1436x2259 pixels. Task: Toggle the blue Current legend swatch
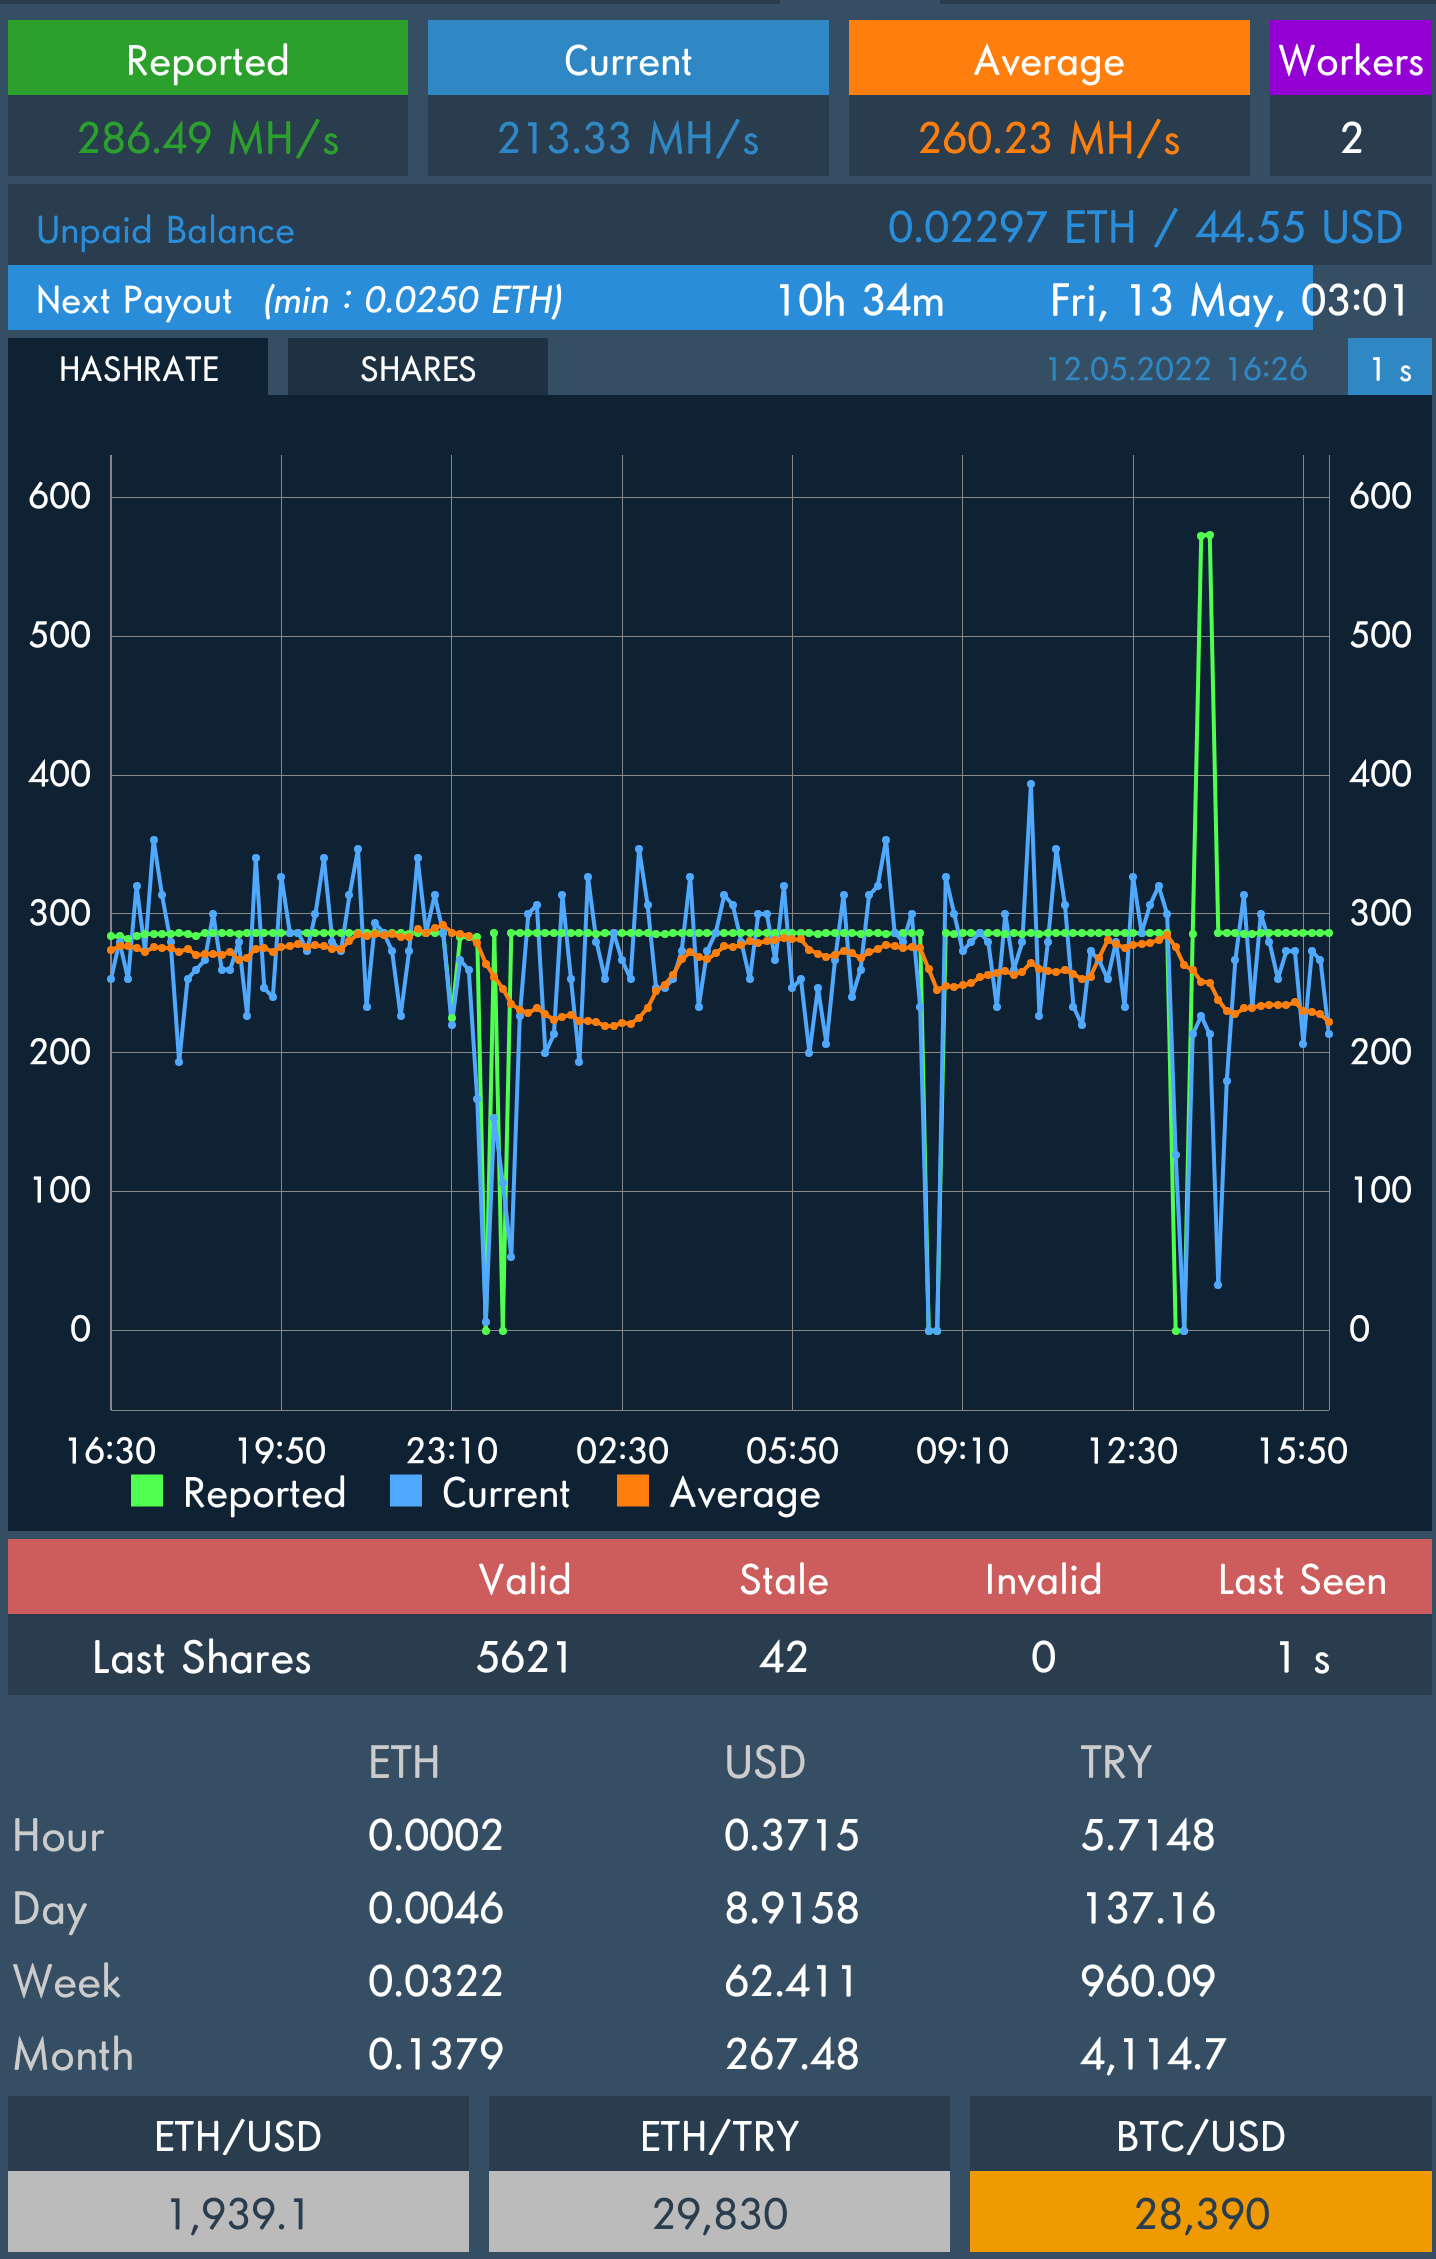pos(406,1491)
